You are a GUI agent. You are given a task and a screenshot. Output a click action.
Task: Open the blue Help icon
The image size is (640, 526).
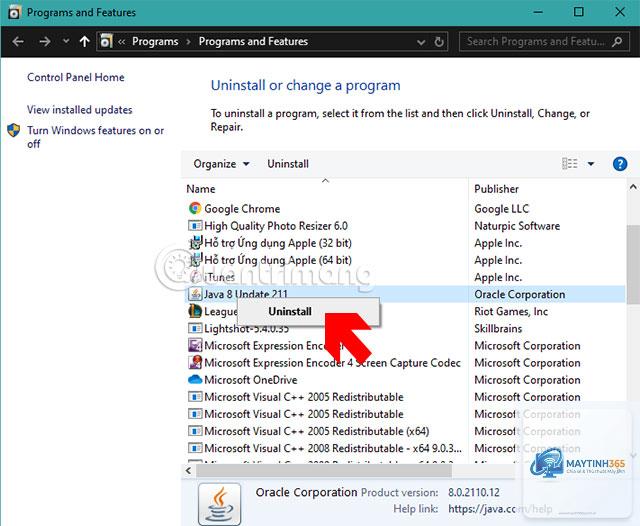[x=620, y=164]
